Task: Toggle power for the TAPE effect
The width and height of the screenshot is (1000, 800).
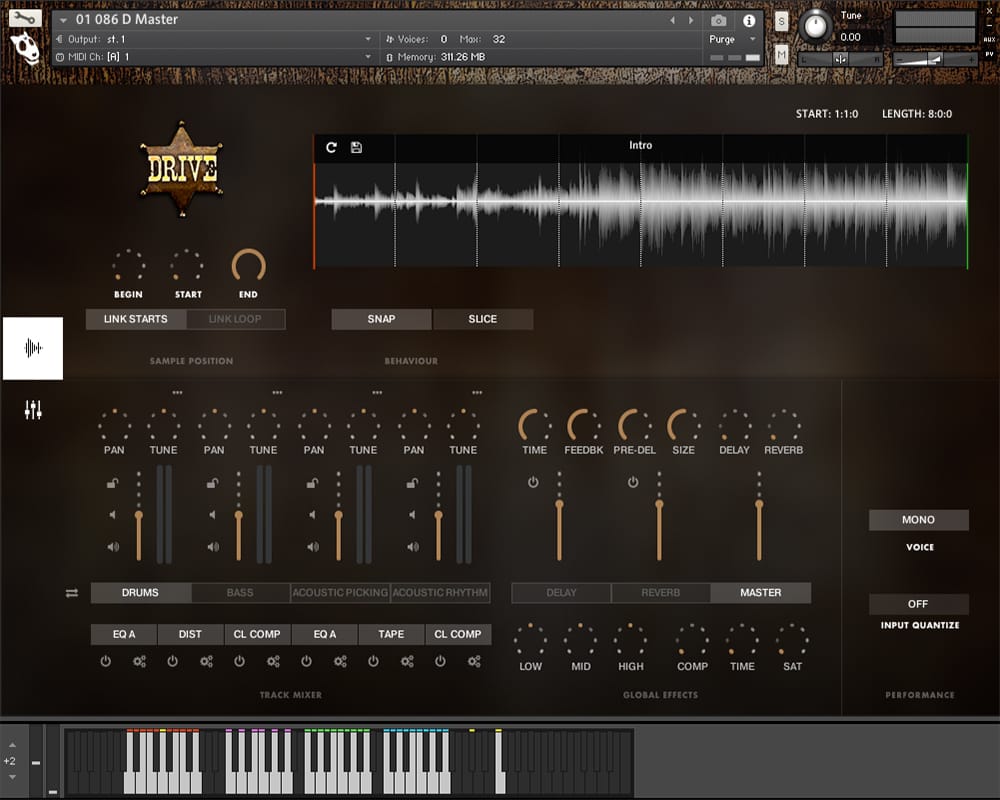Action: 373,661
